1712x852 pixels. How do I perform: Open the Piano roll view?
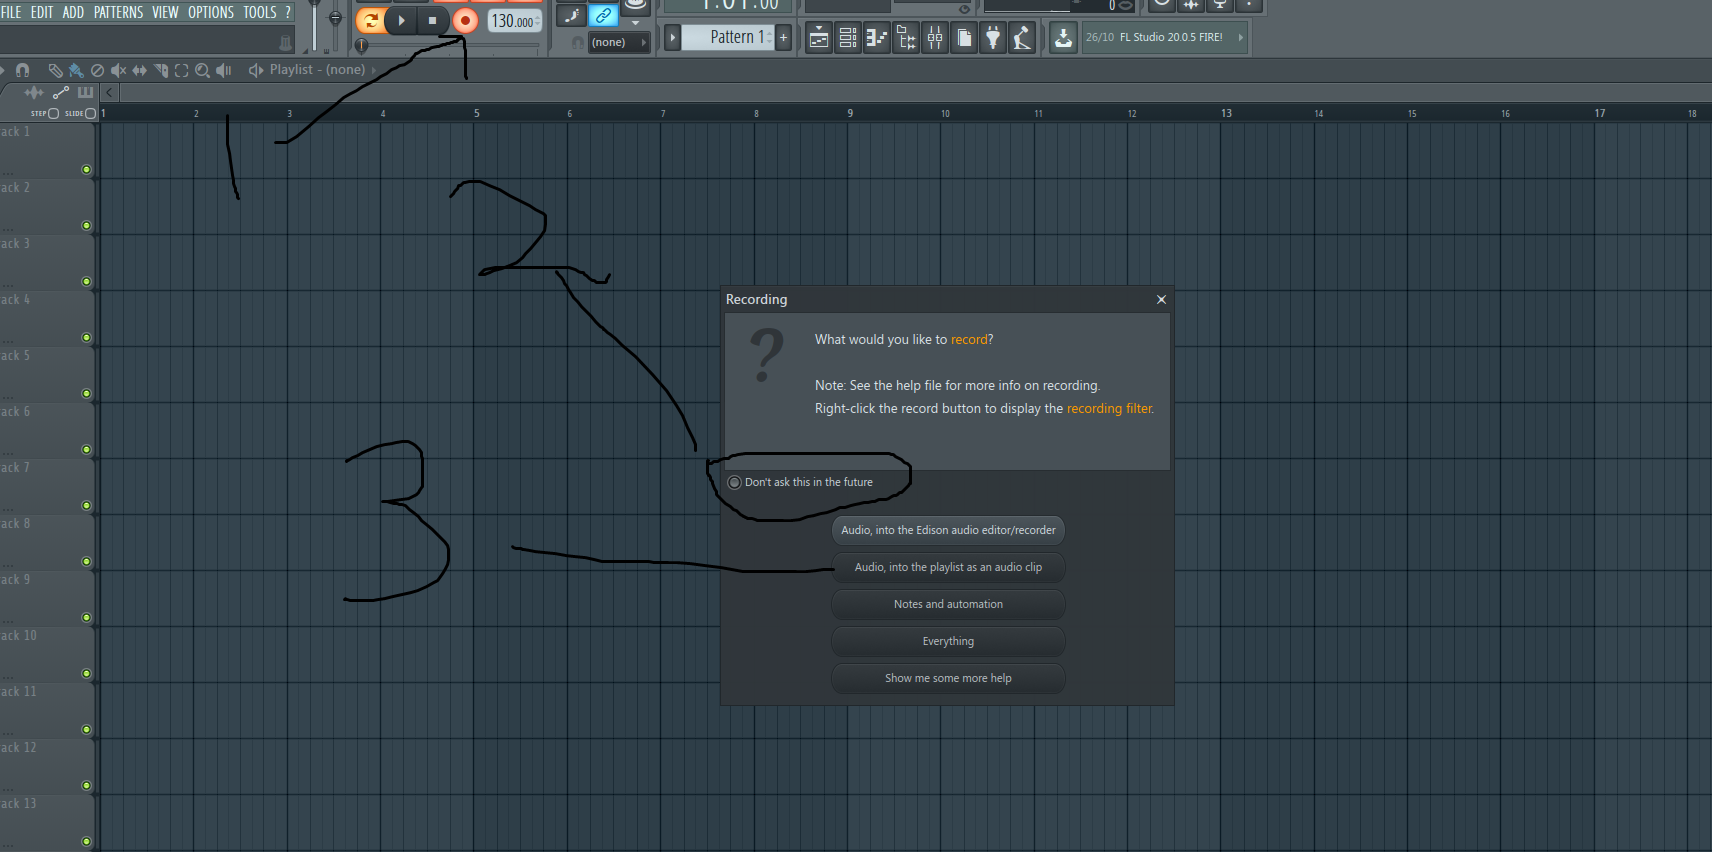tap(877, 39)
